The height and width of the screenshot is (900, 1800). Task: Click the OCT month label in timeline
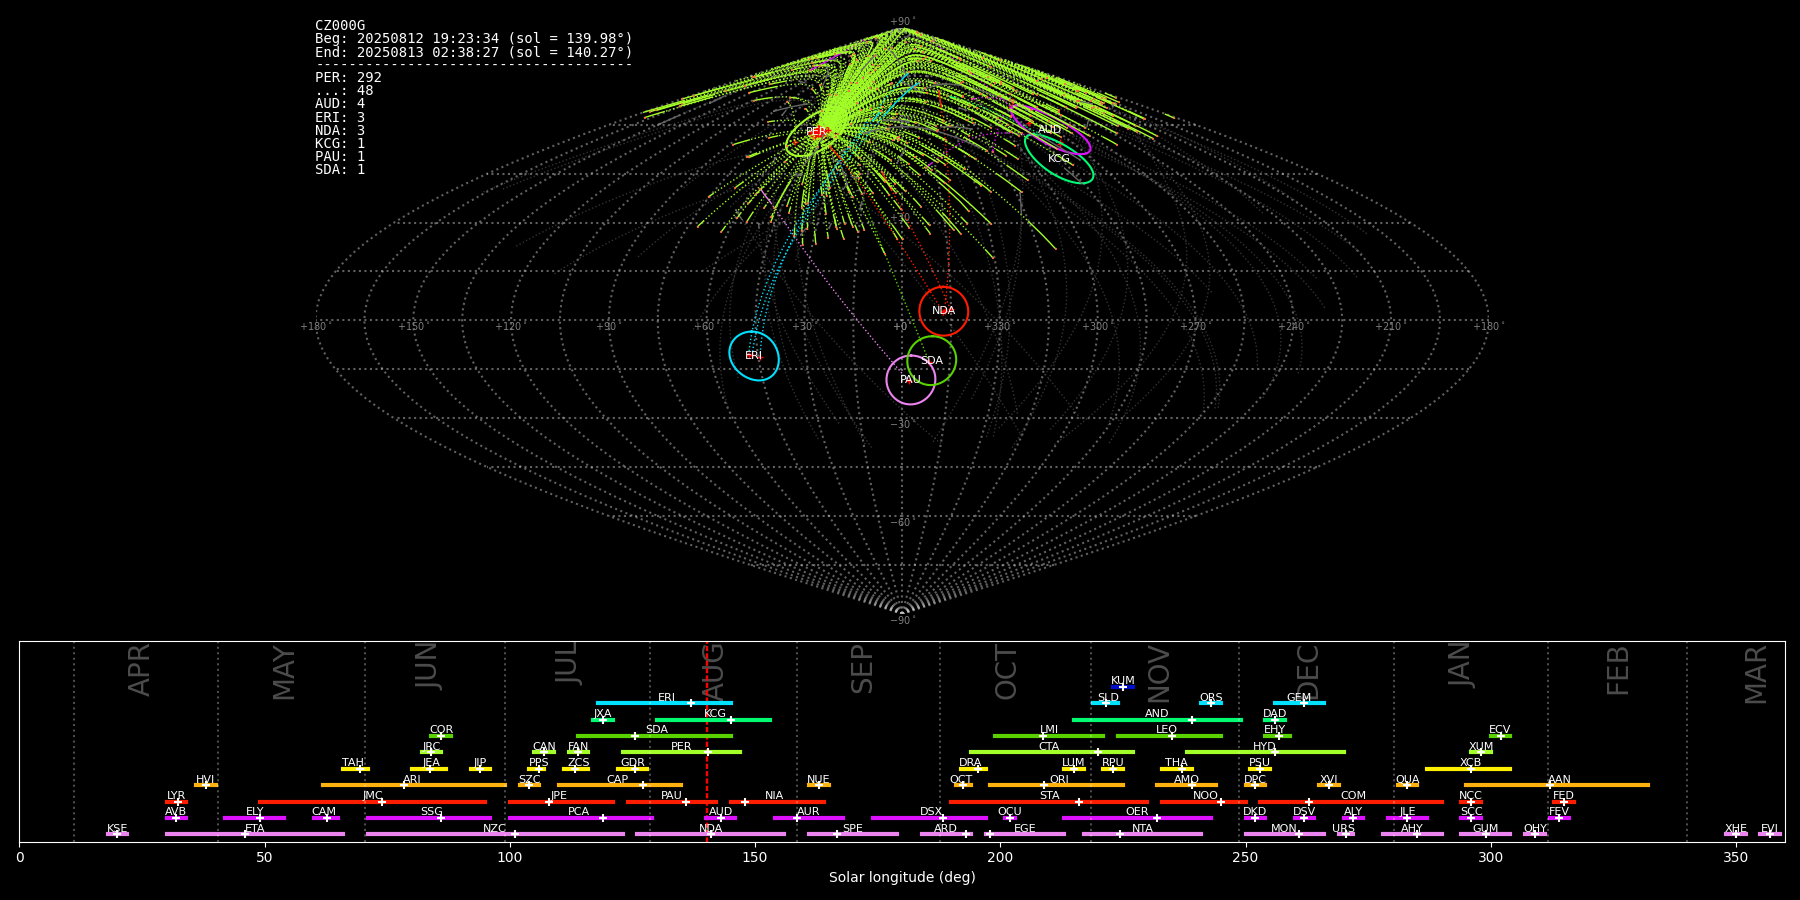pos(1006,673)
